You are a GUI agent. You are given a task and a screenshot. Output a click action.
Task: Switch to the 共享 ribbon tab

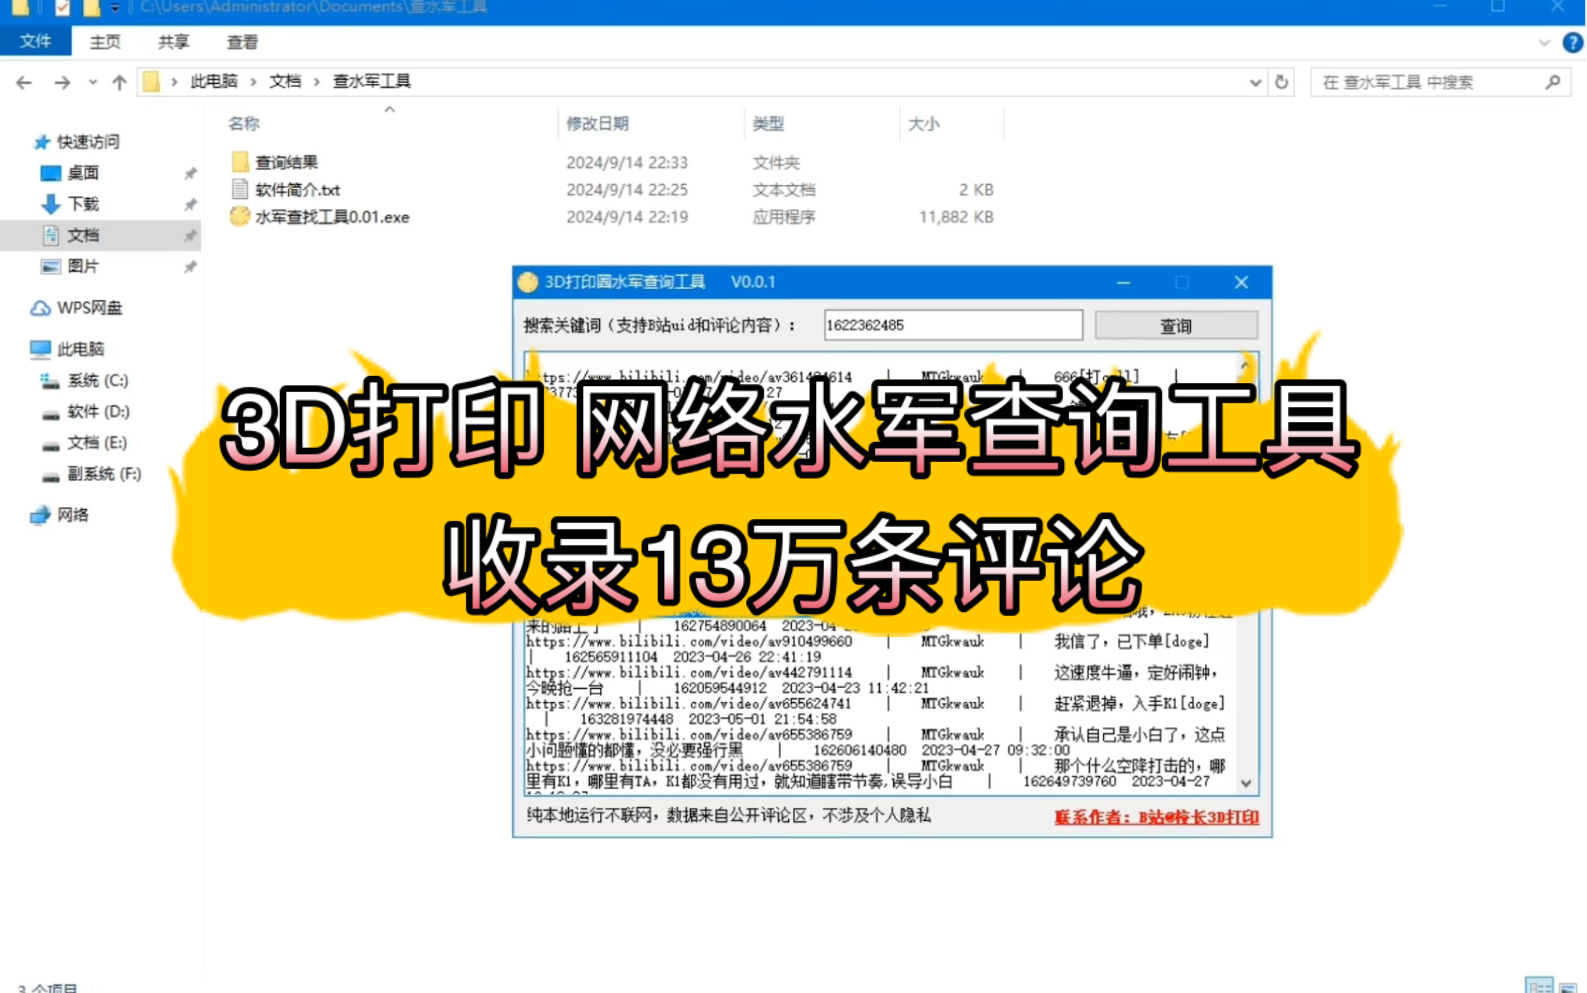click(173, 42)
